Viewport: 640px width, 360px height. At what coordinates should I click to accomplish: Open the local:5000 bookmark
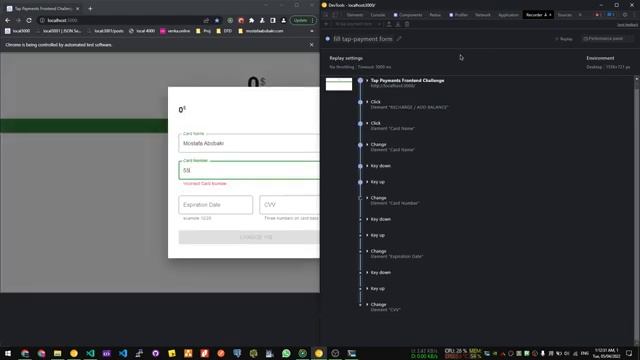click(x=18, y=31)
